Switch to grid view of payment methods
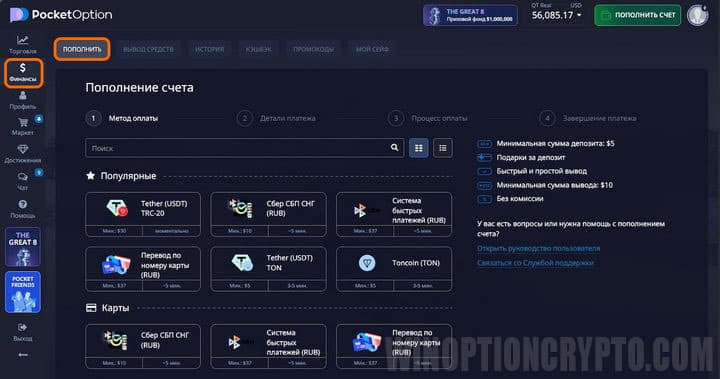This screenshot has width=720, height=379. click(x=418, y=148)
